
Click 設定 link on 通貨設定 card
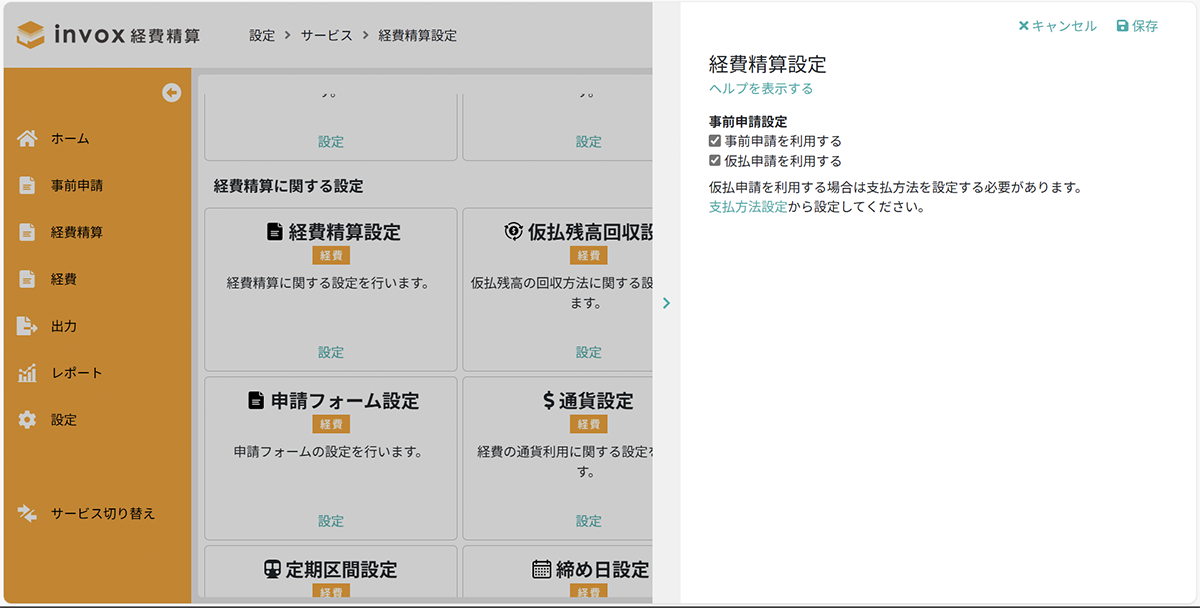coord(589,521)
